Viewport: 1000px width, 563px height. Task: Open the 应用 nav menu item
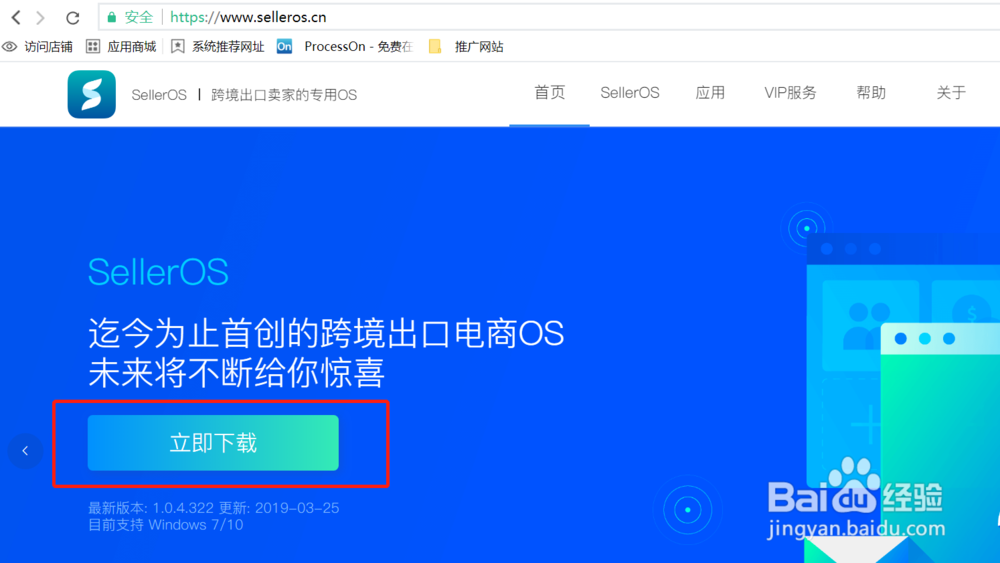710,93
